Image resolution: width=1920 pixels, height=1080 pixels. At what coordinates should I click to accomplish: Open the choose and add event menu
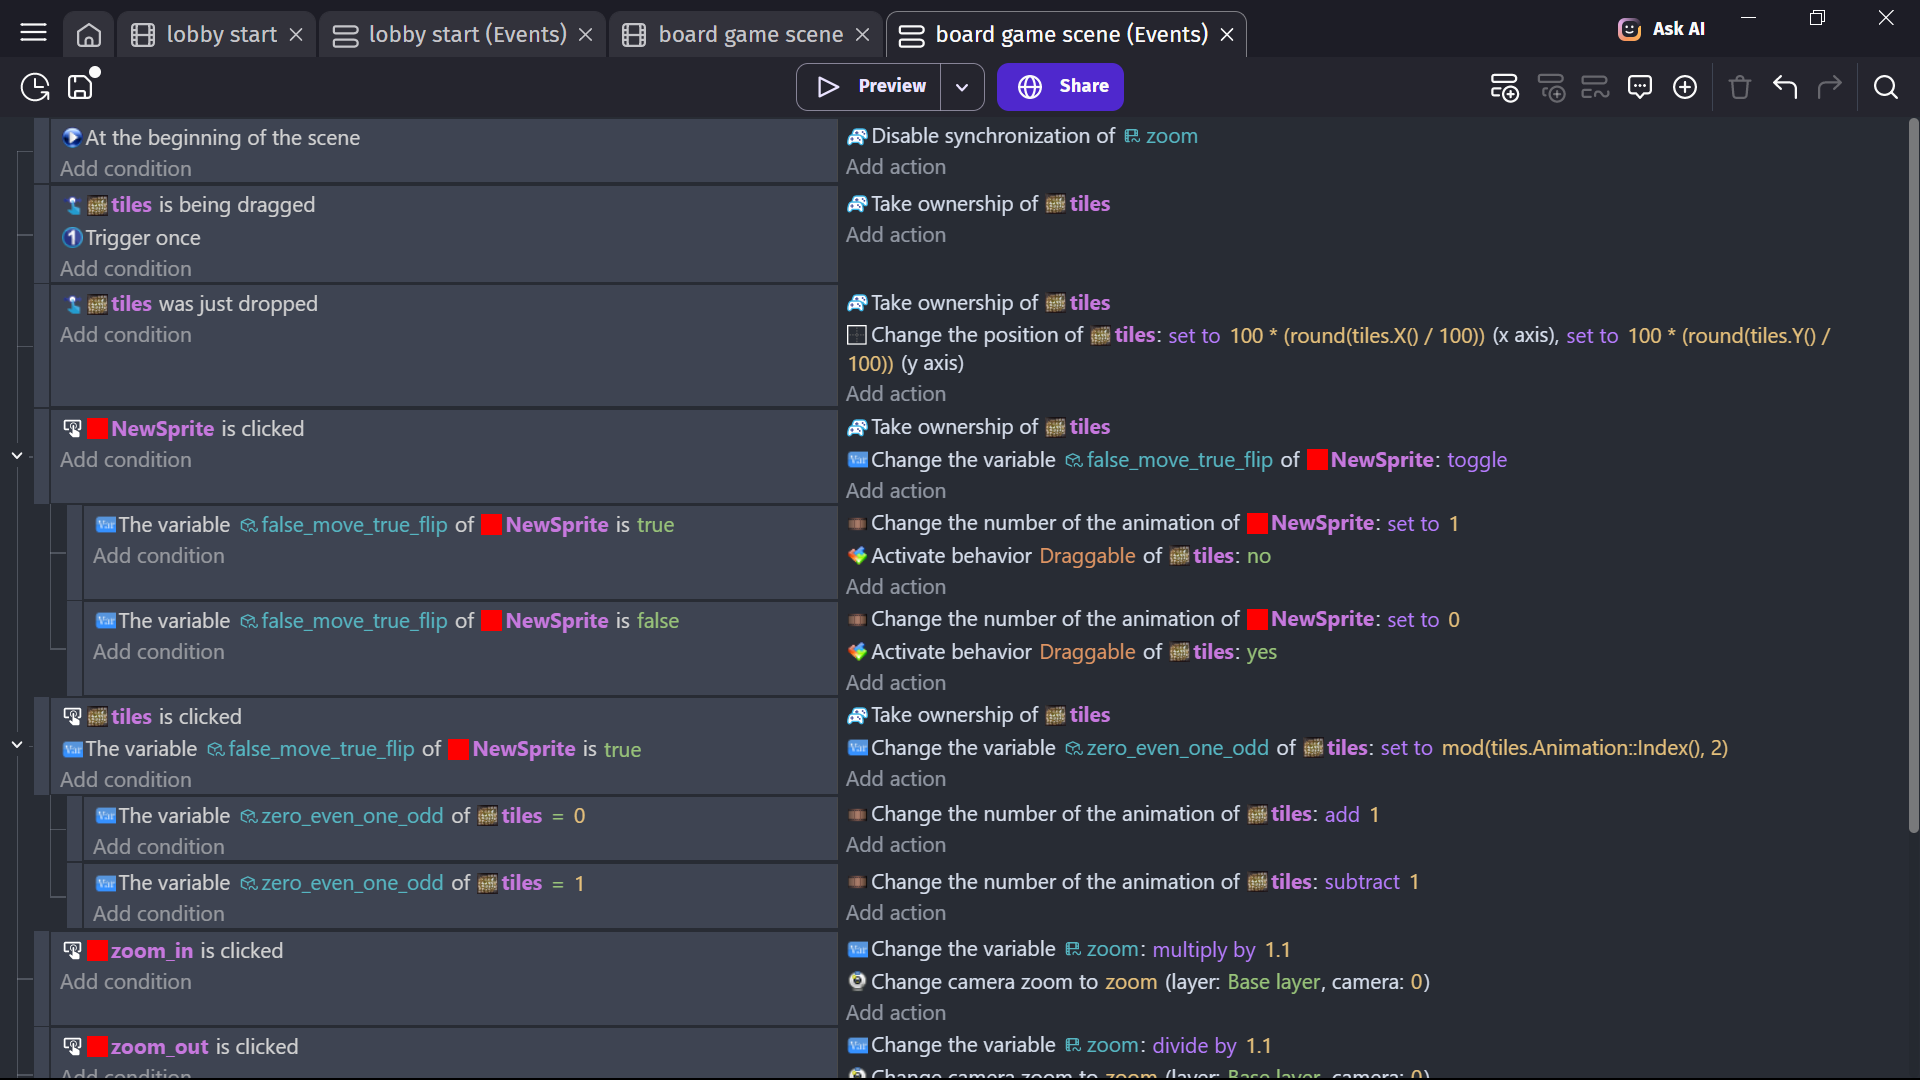point(1685,88)
